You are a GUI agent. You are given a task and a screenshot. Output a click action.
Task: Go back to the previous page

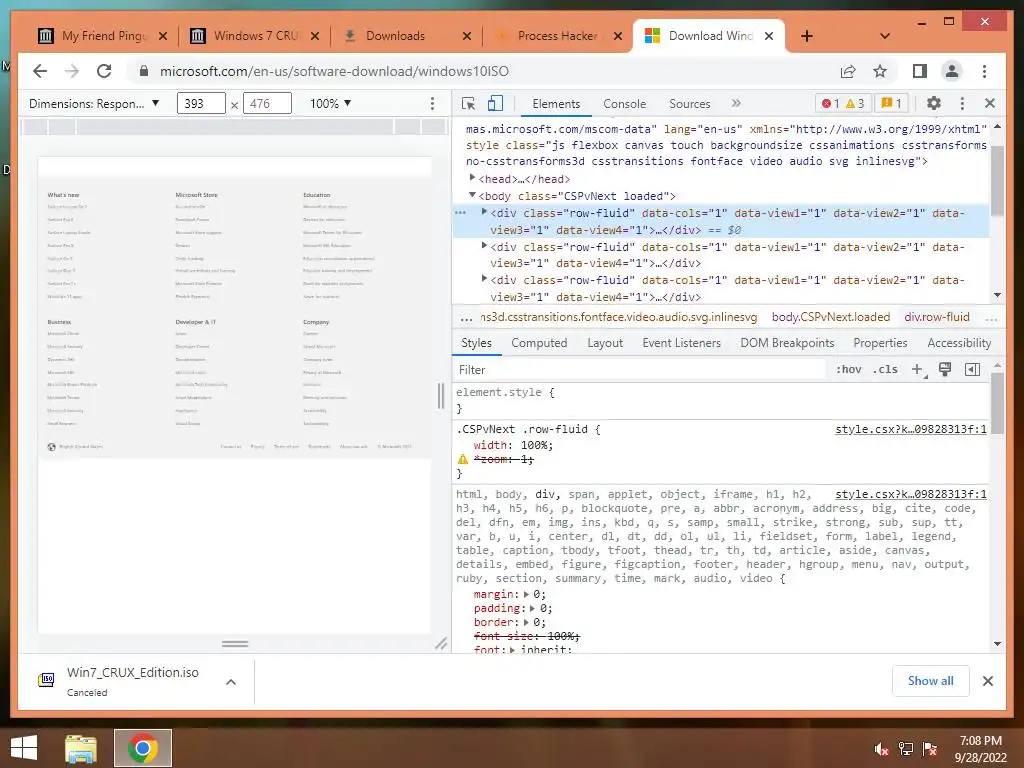(40, 71)
